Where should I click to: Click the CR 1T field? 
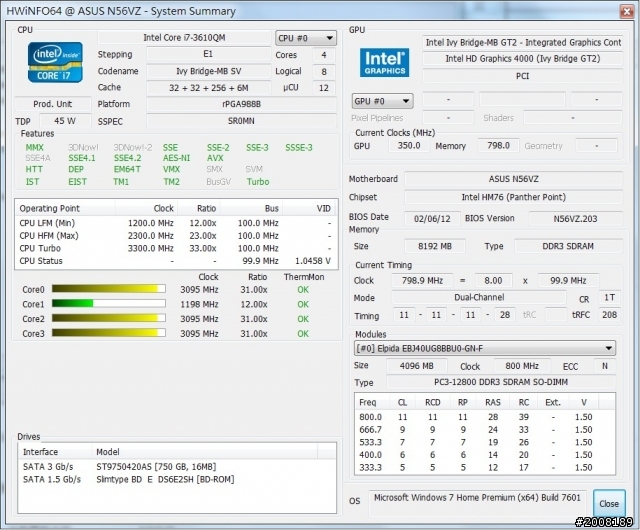coord(609,297)
